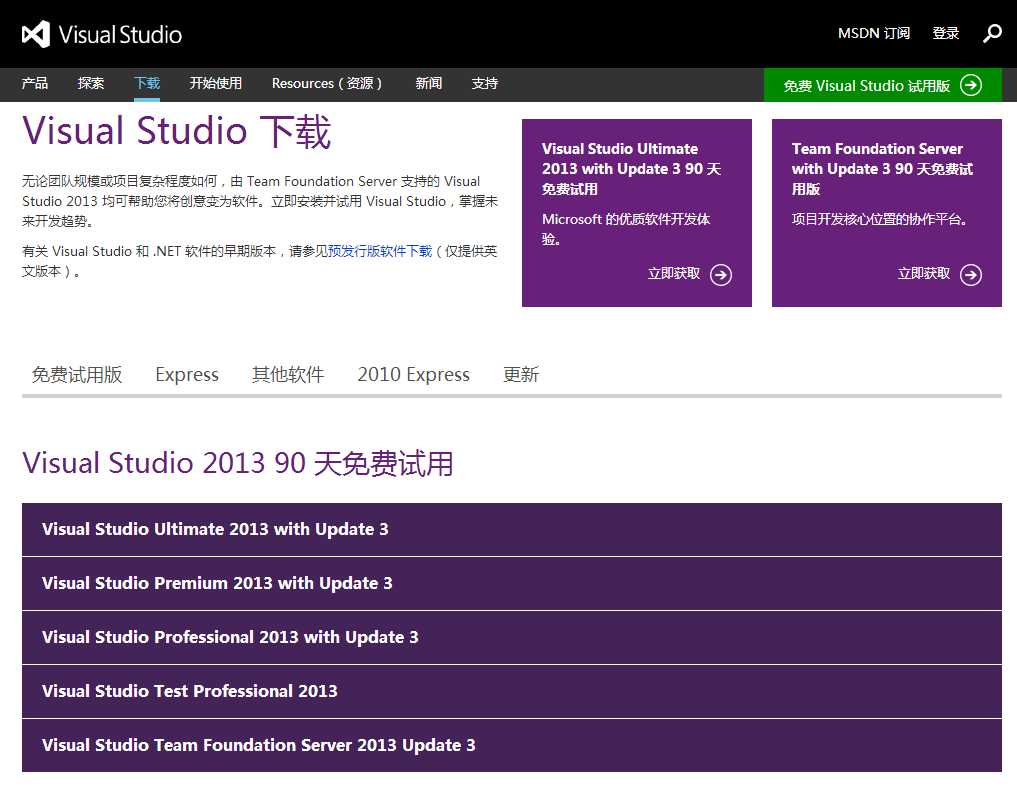Viewport: 1017px width, 787px height.
Task: Open Resources (资源) menu
Action: click(328, 83)
